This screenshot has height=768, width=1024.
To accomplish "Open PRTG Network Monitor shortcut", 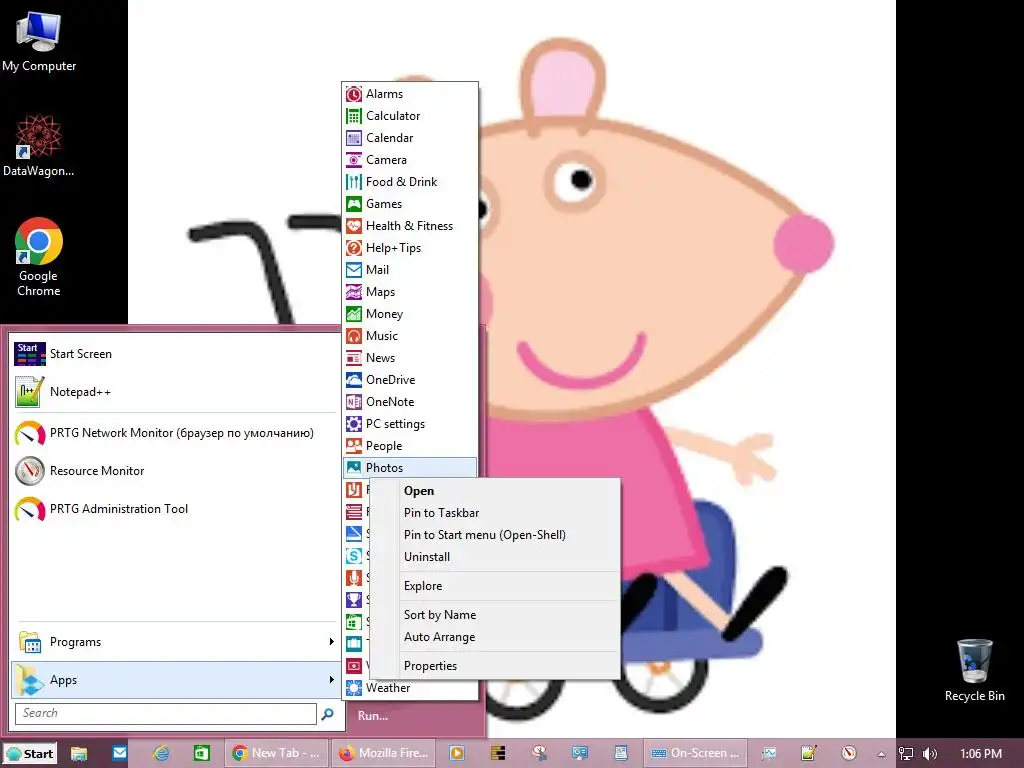I will (x=174, y=433).
